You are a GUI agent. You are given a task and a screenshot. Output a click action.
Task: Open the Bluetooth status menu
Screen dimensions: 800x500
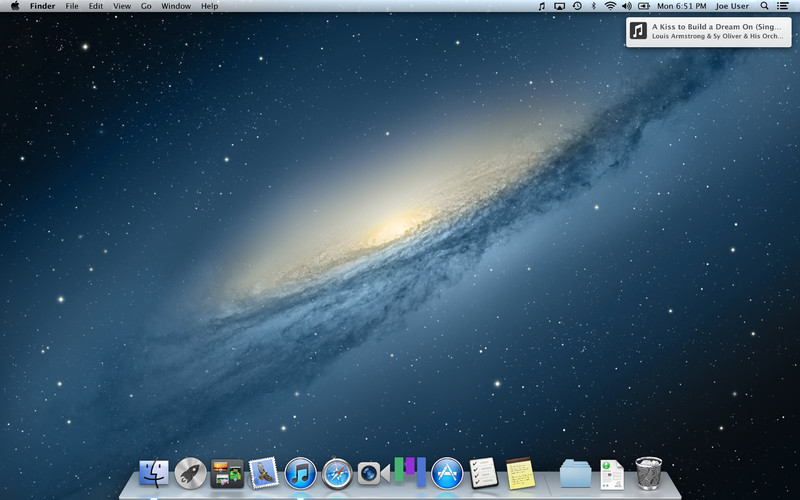(x=593, y=6)
